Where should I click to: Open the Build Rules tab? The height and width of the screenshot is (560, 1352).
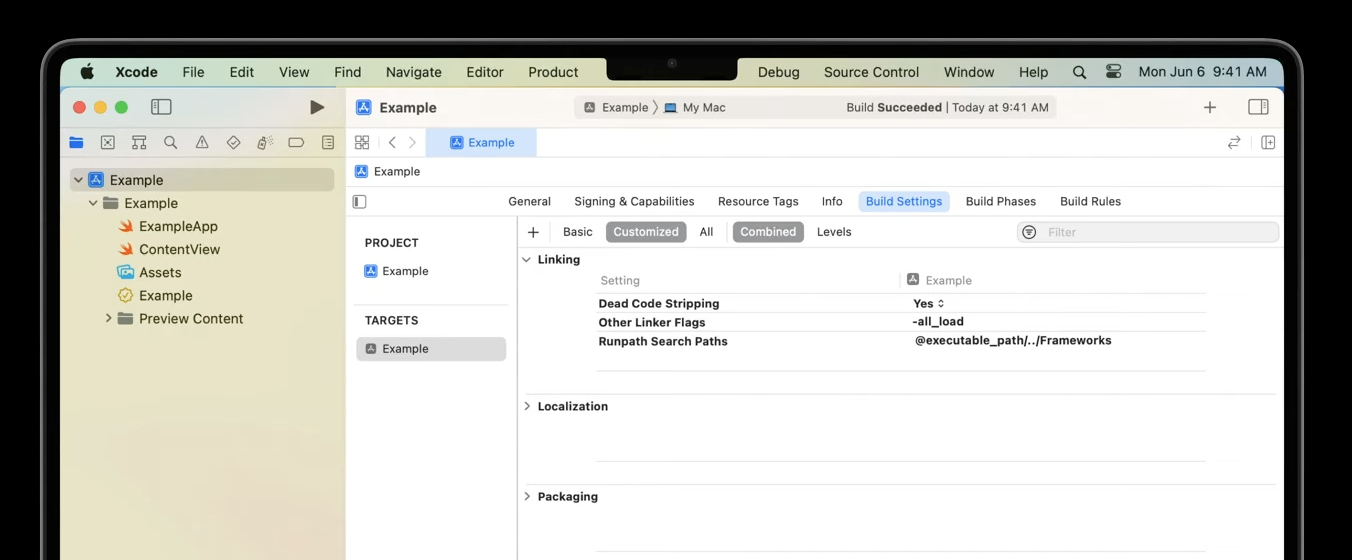(x=1090, y=201)
